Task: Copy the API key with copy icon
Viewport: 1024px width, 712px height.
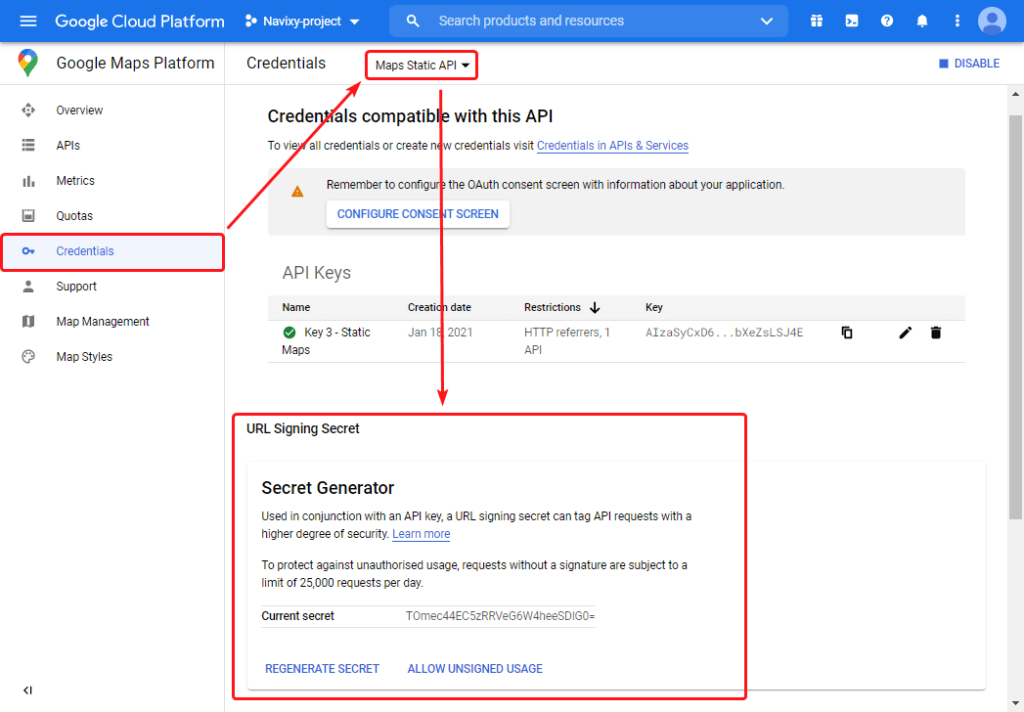Action: 847,332
